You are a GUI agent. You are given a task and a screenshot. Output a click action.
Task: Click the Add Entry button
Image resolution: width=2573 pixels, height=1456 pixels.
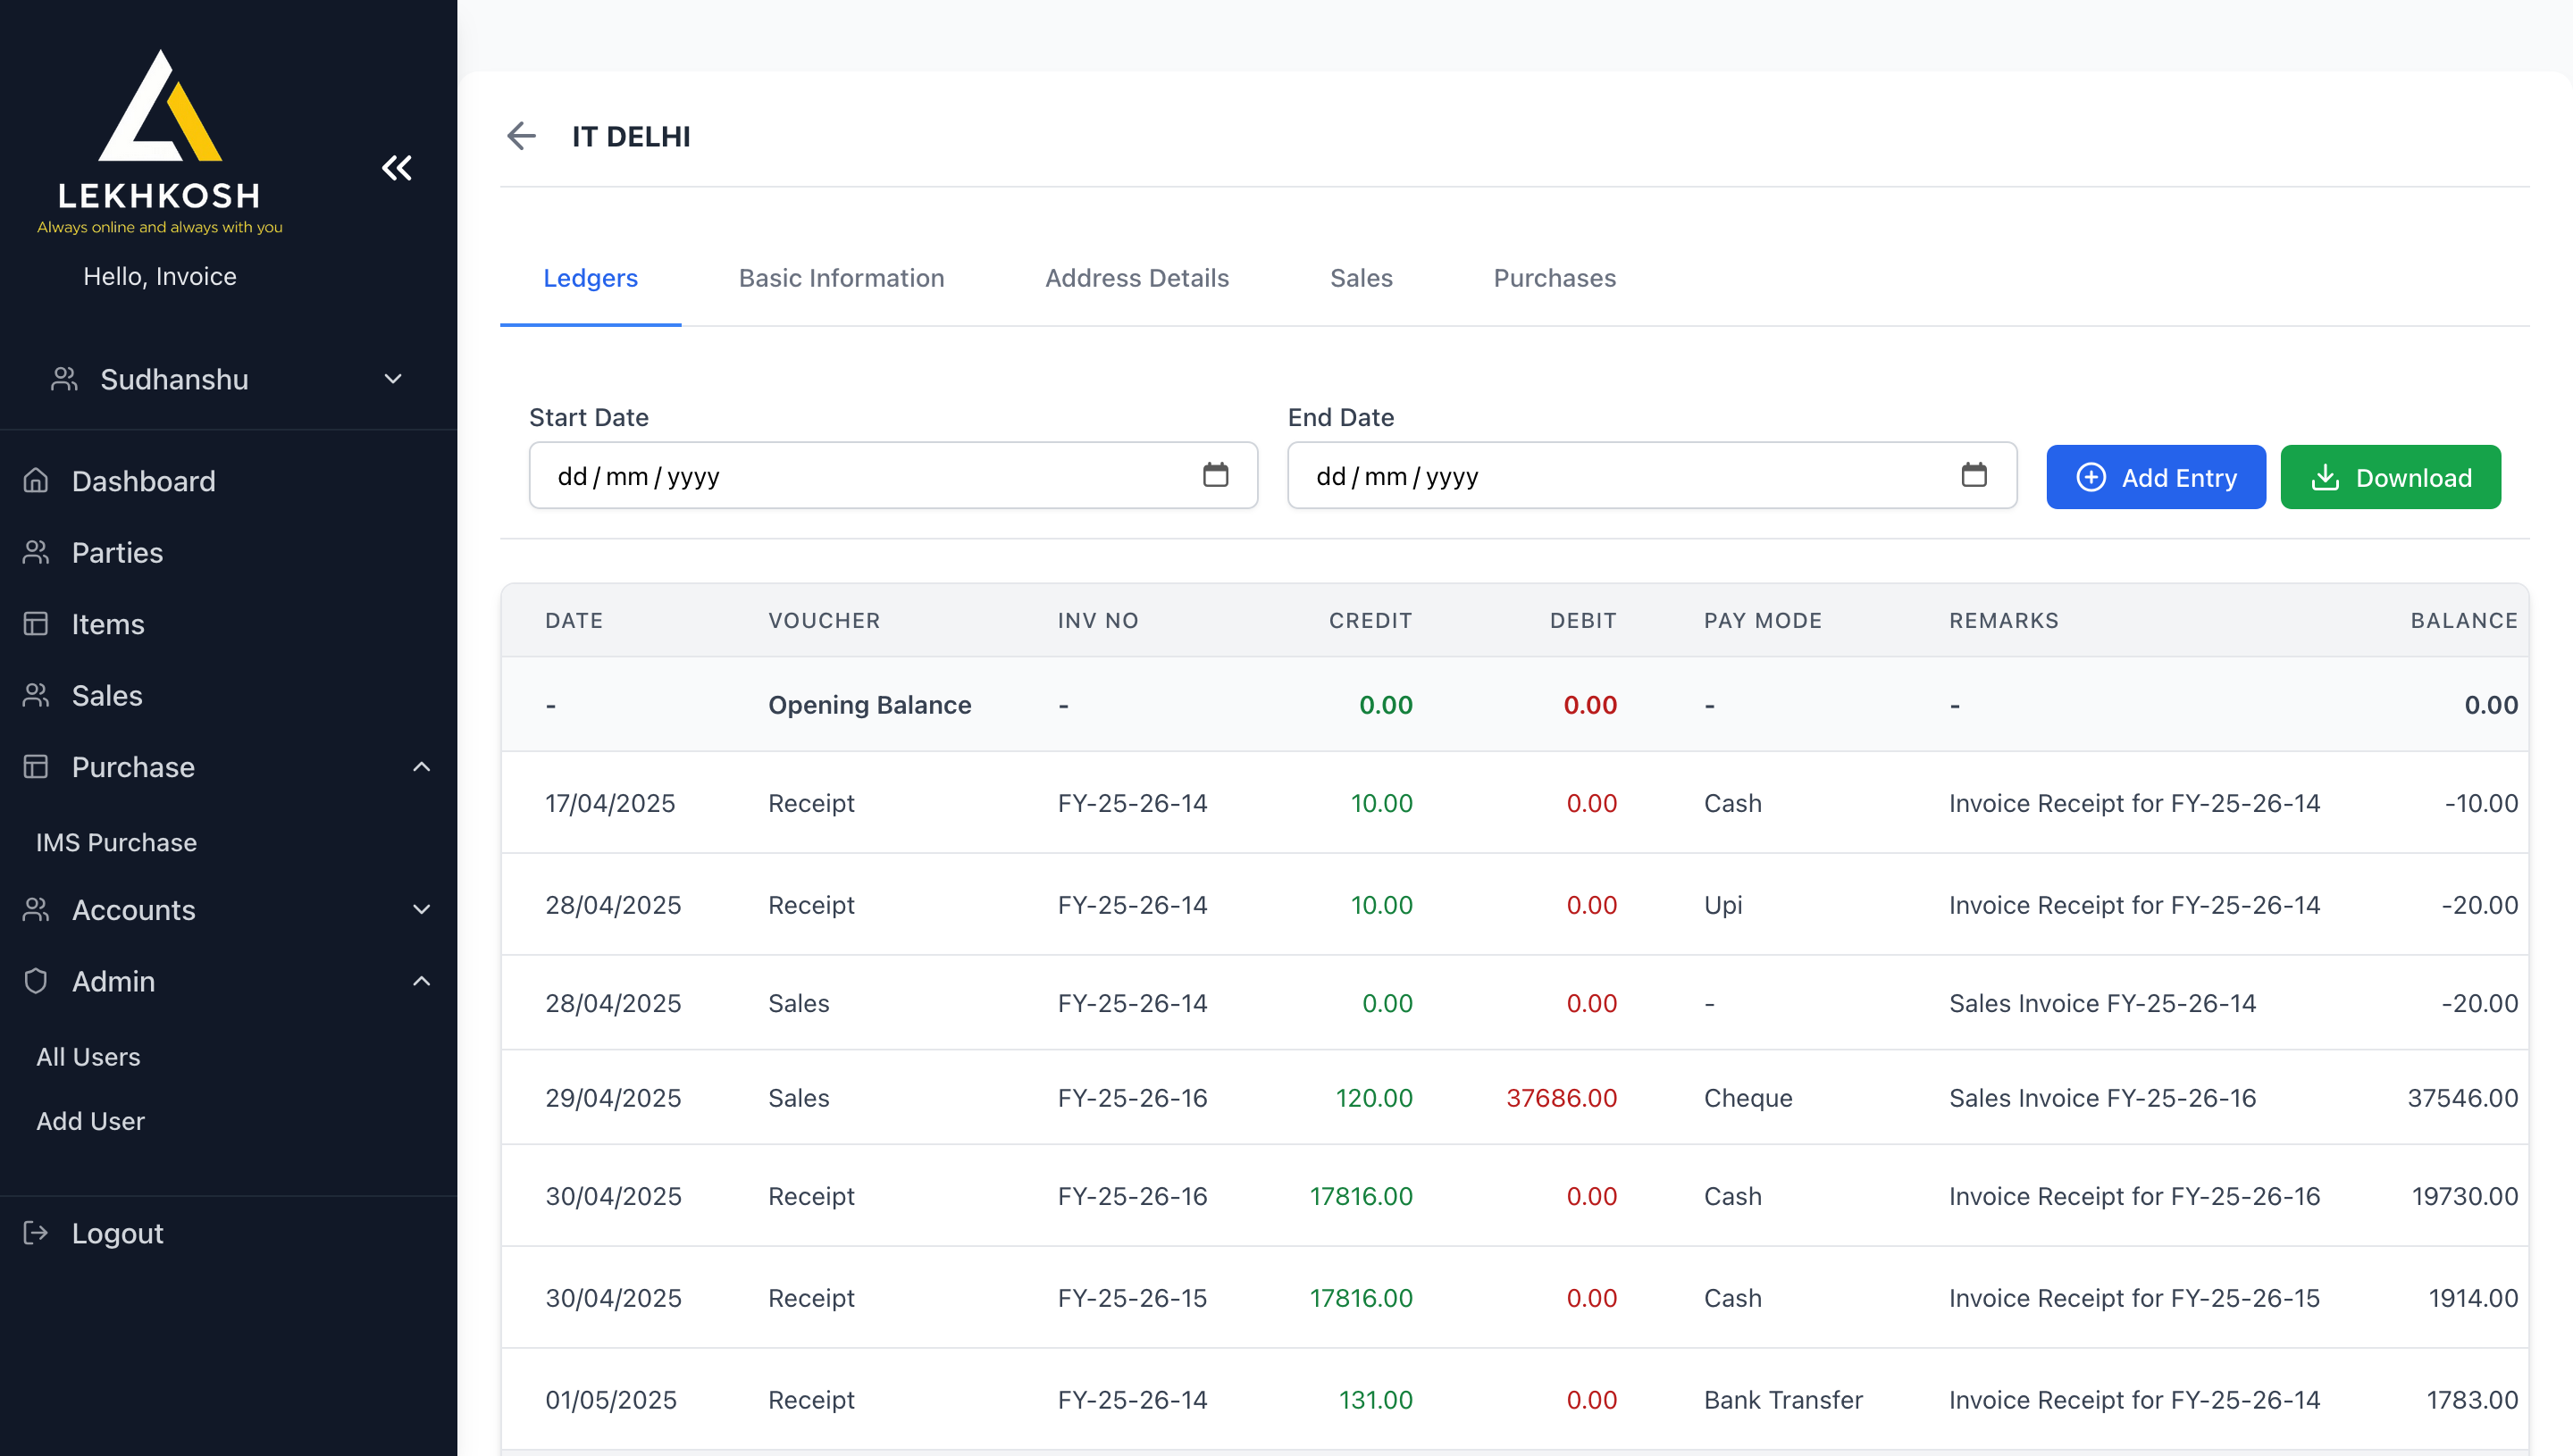[x=2155, y=477]
